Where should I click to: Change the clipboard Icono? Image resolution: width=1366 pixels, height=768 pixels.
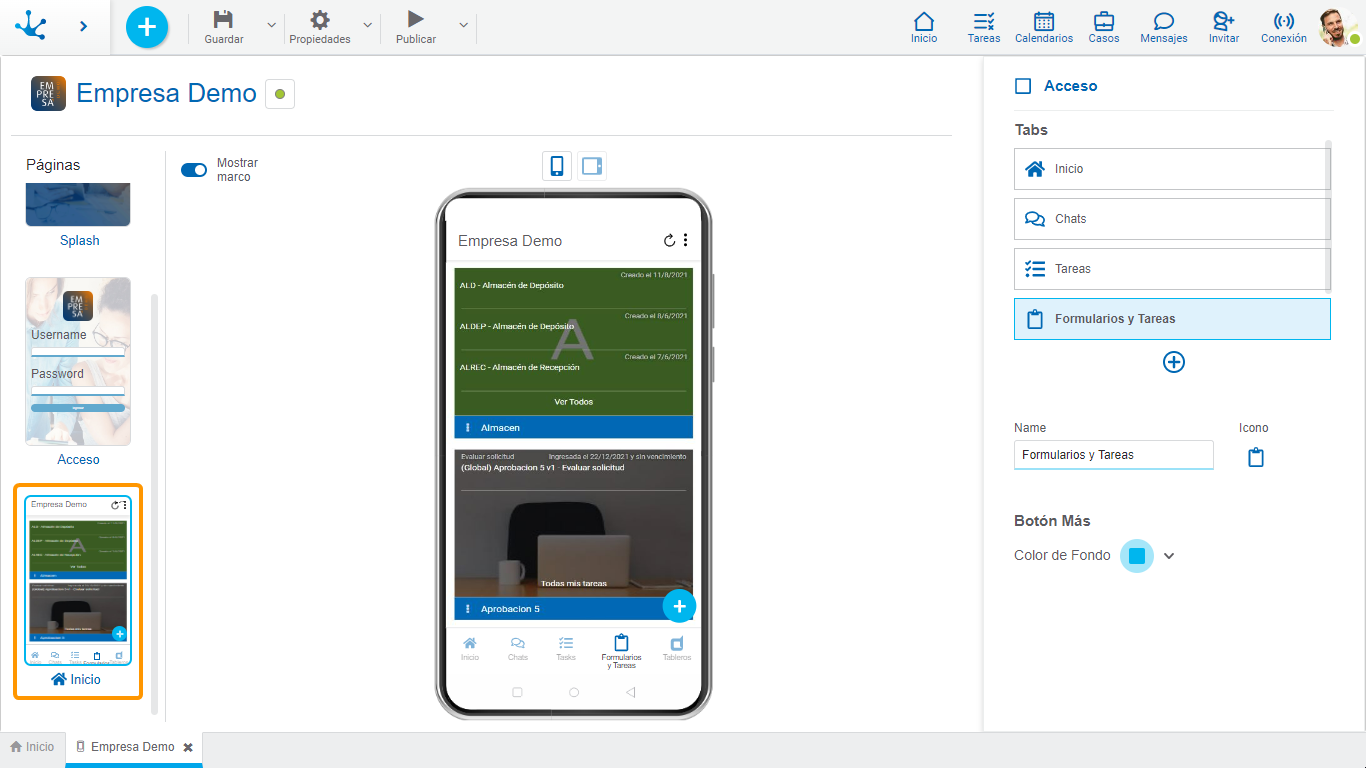pos(1256,457)
